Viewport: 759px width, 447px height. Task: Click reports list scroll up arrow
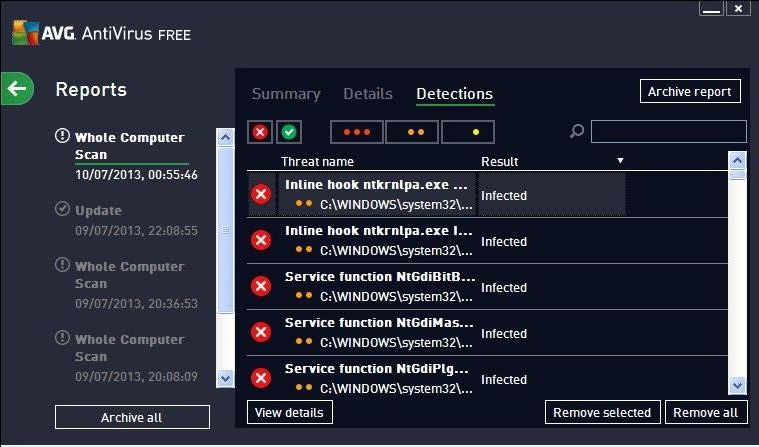[x=225, y=138]
